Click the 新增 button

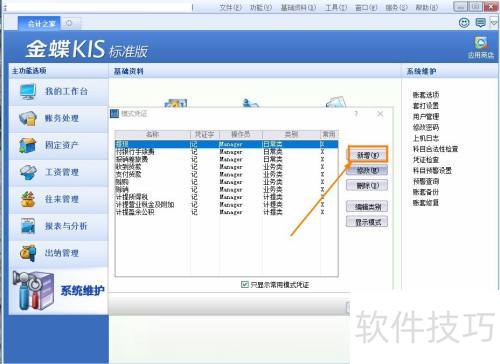368,155
